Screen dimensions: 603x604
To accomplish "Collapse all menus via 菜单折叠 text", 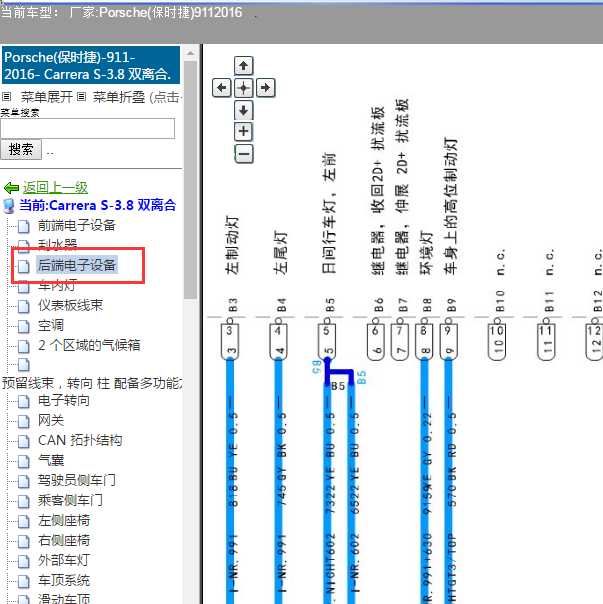I will point(119,97).
